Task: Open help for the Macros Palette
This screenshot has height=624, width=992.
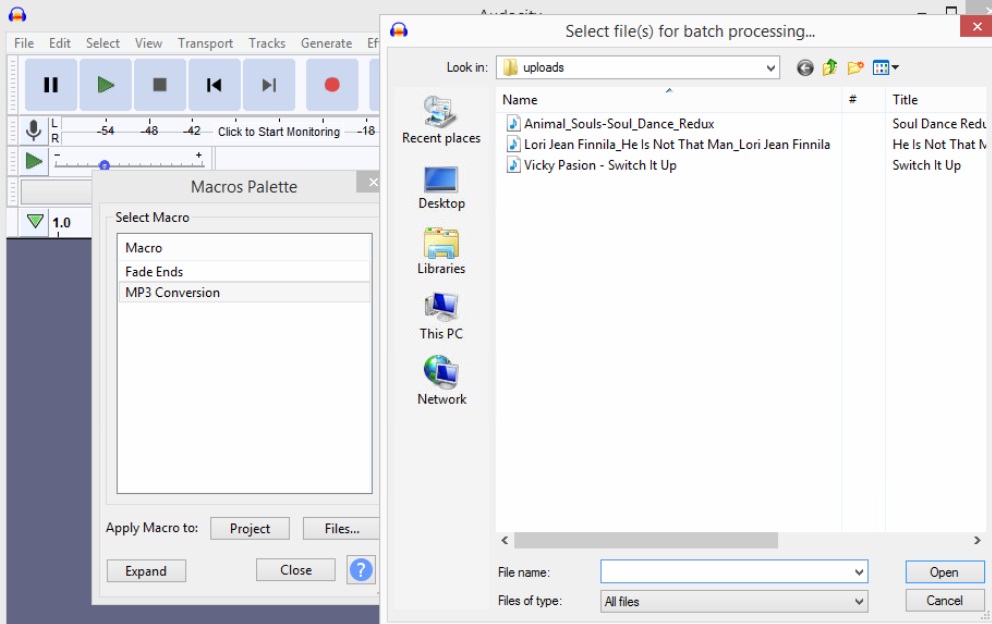Action: [x=361, y=570]
